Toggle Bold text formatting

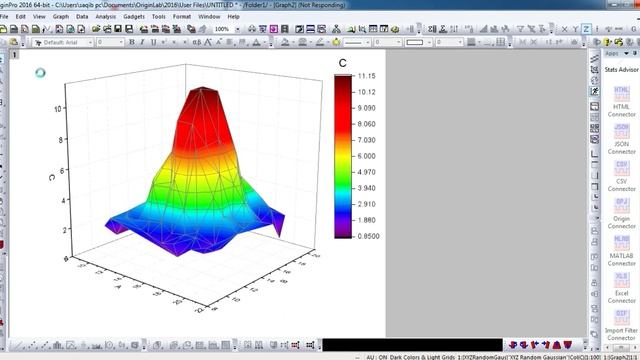point(132,42)
